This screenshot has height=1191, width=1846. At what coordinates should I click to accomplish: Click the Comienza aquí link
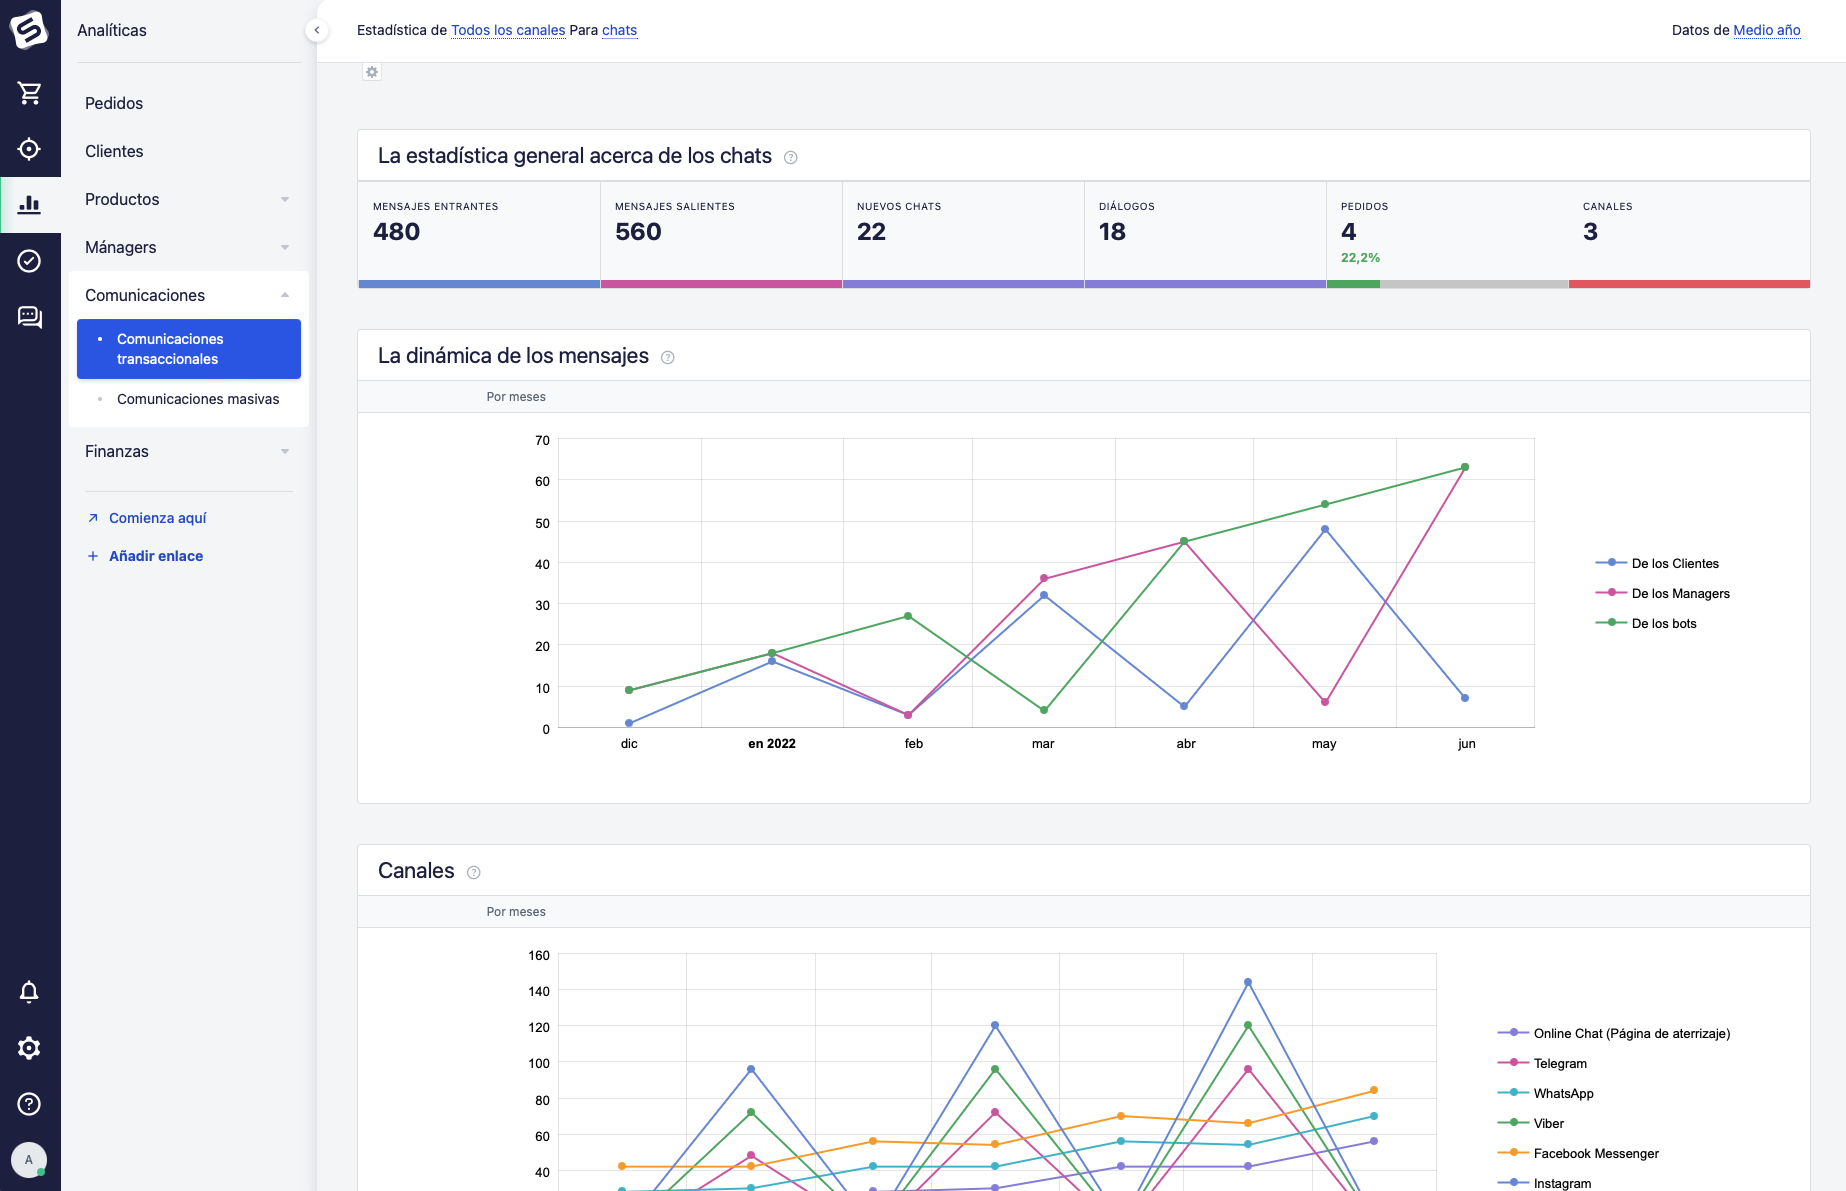tap(157, 518)
